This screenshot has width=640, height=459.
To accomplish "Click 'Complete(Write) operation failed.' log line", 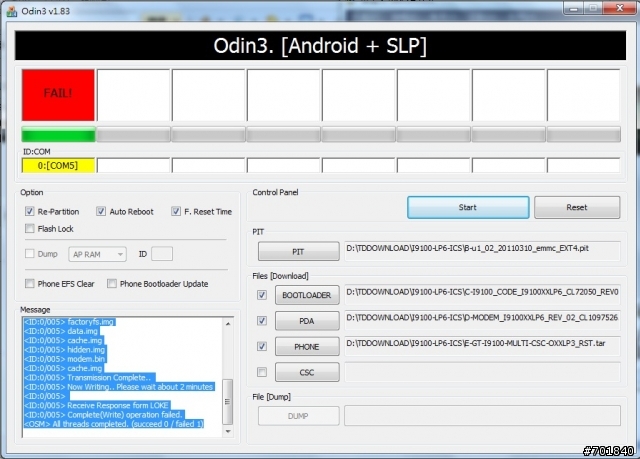I will point(103,415).
